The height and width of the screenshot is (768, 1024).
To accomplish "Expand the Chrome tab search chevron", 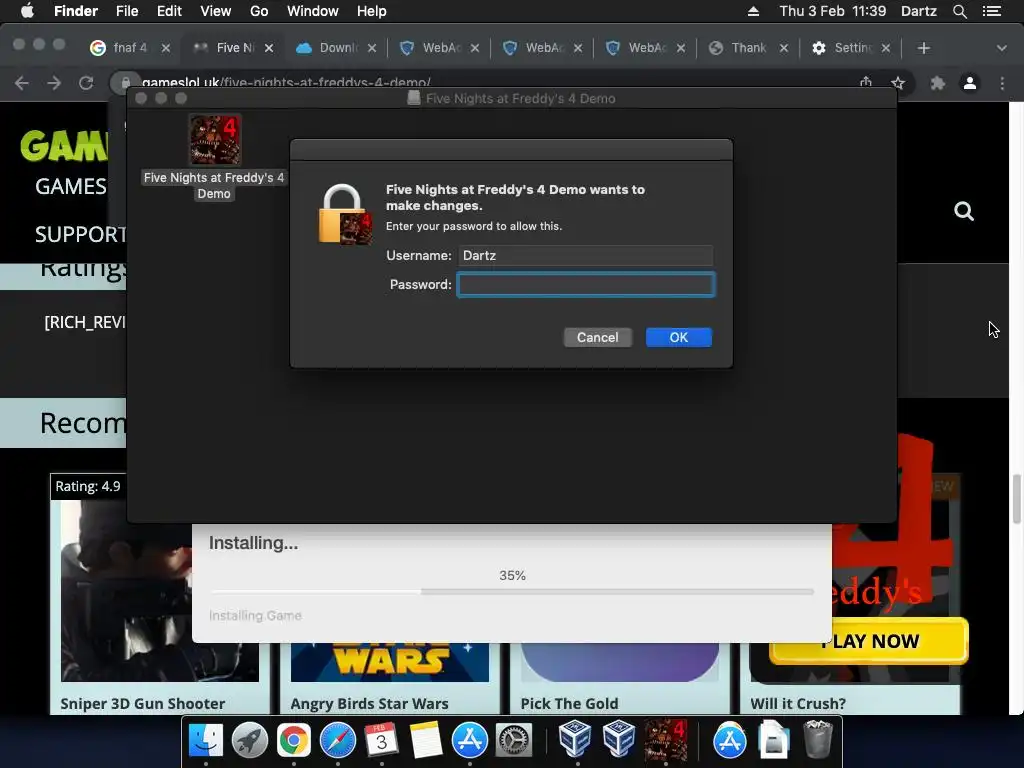I will tap(1002, 48).
